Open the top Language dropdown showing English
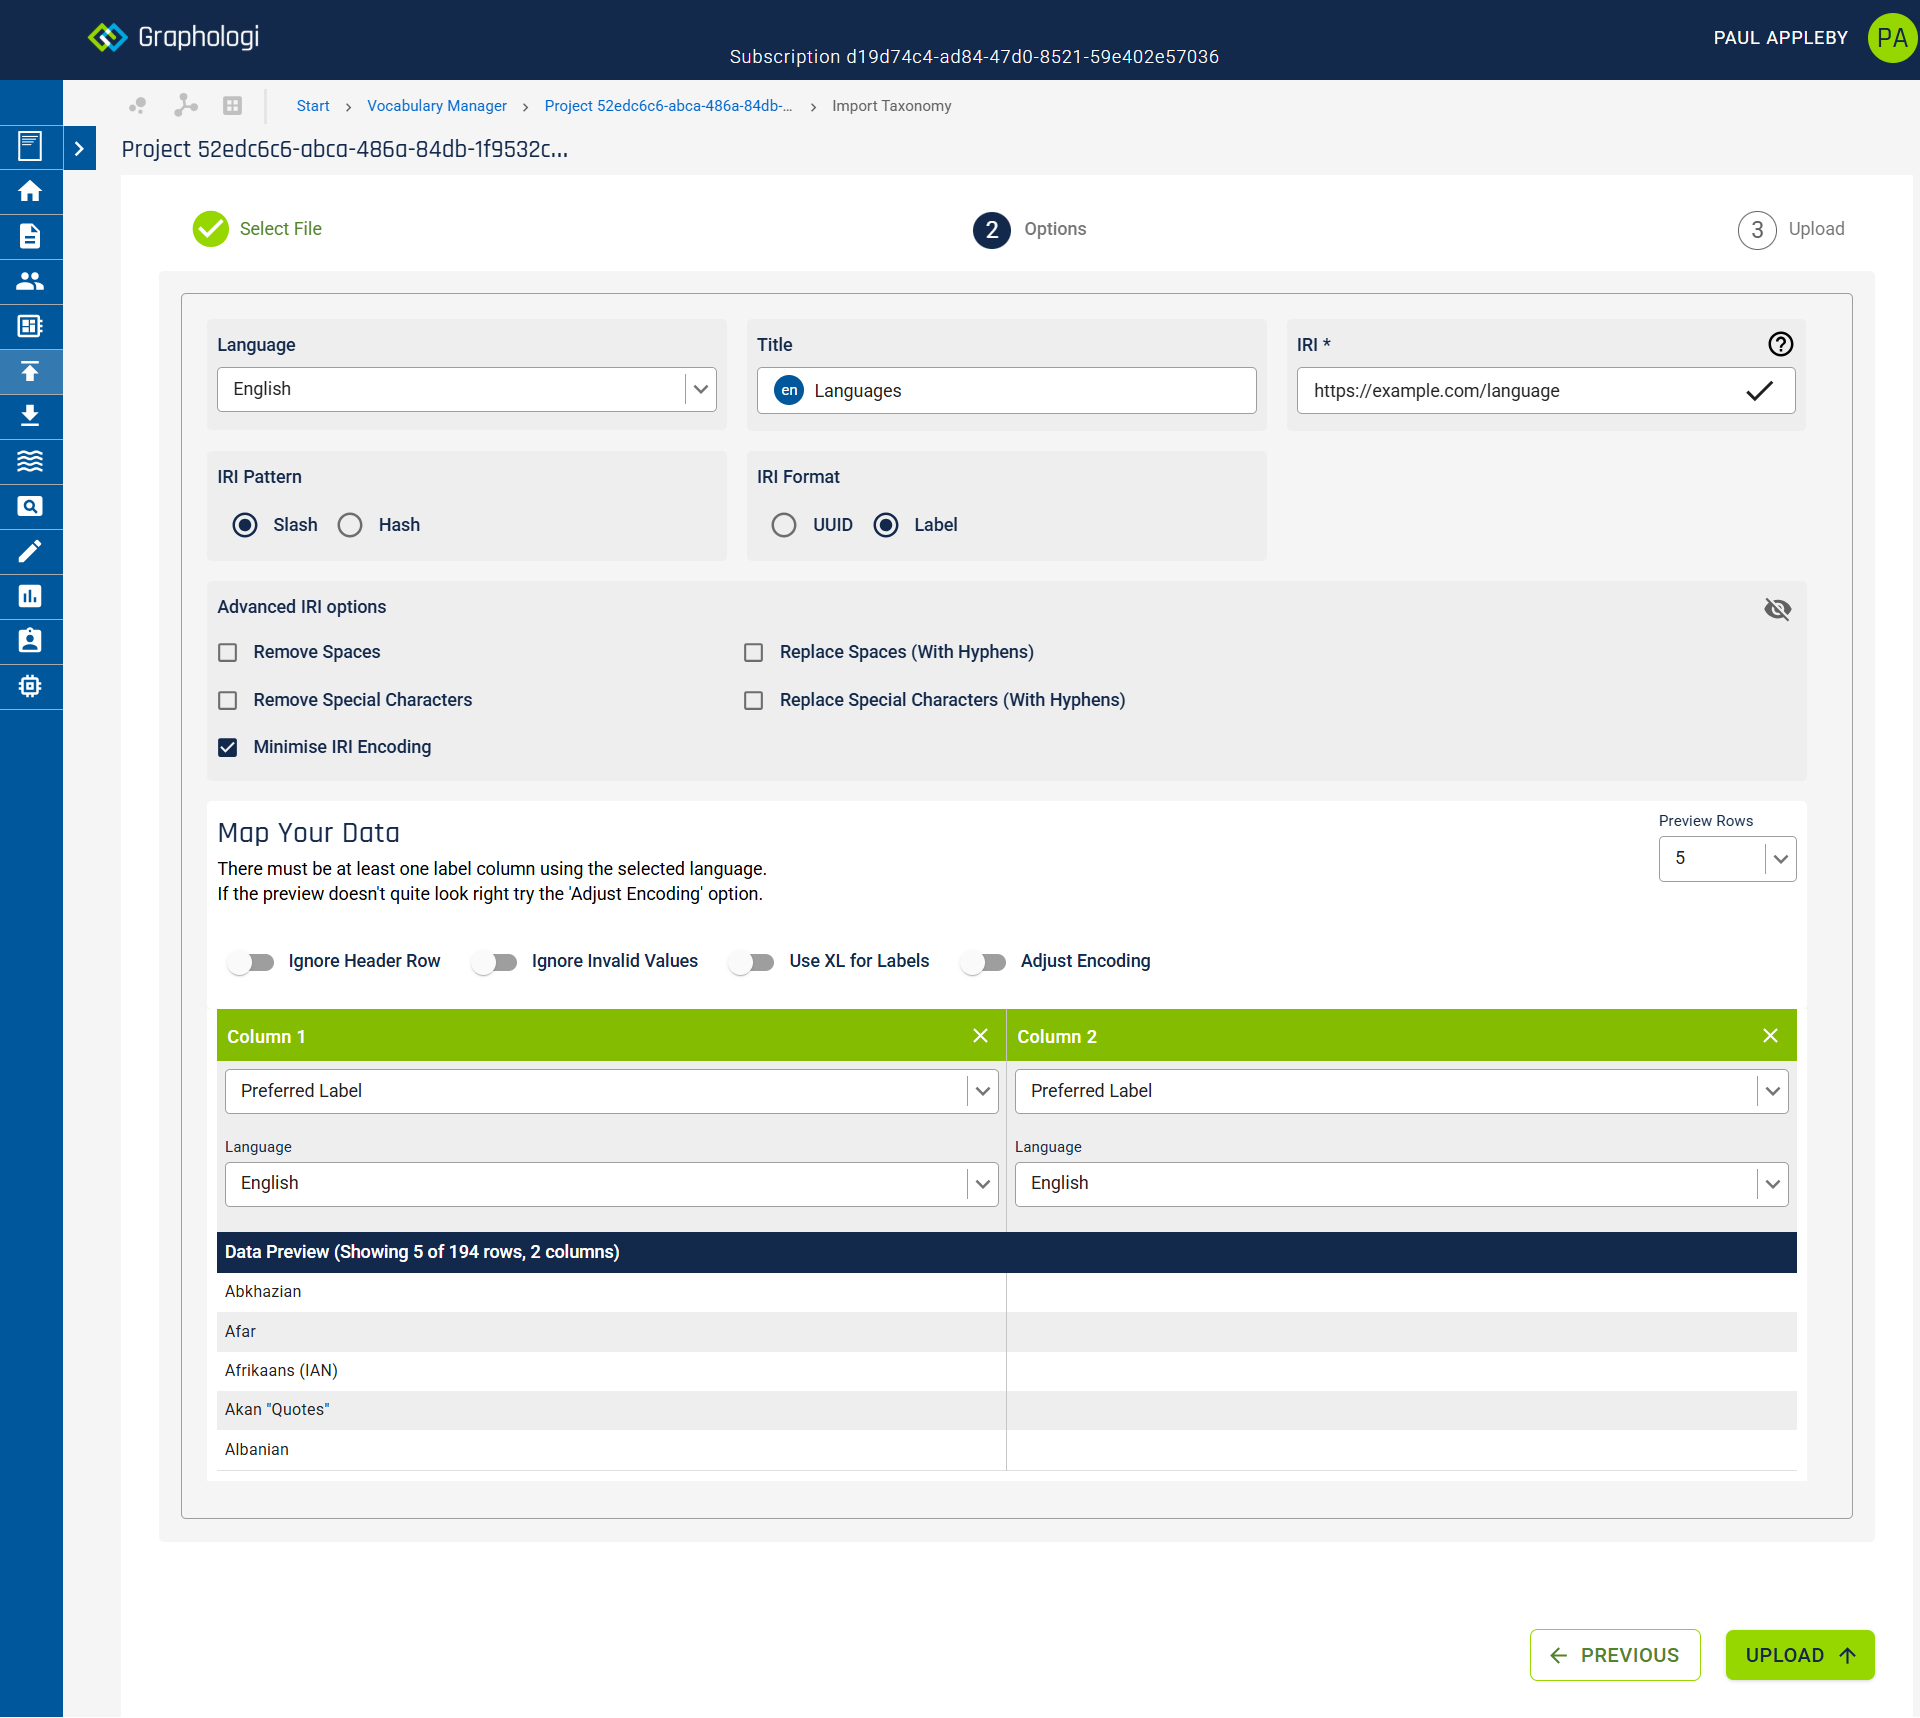 pyautogui.click(x=467, y=389)
